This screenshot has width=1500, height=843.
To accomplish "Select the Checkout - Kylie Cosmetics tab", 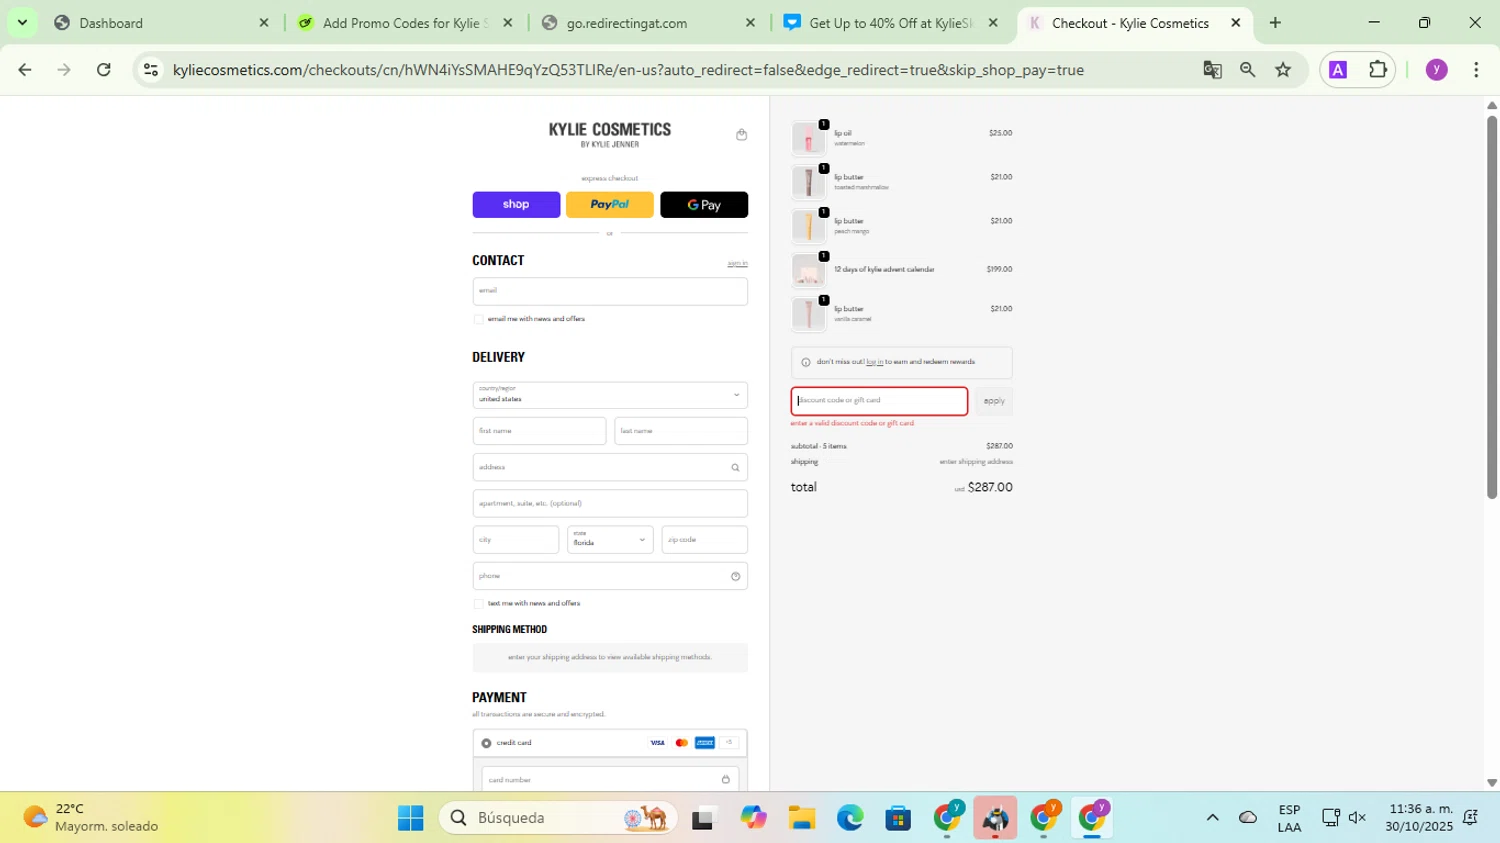I will click(x=1134, y=23).
